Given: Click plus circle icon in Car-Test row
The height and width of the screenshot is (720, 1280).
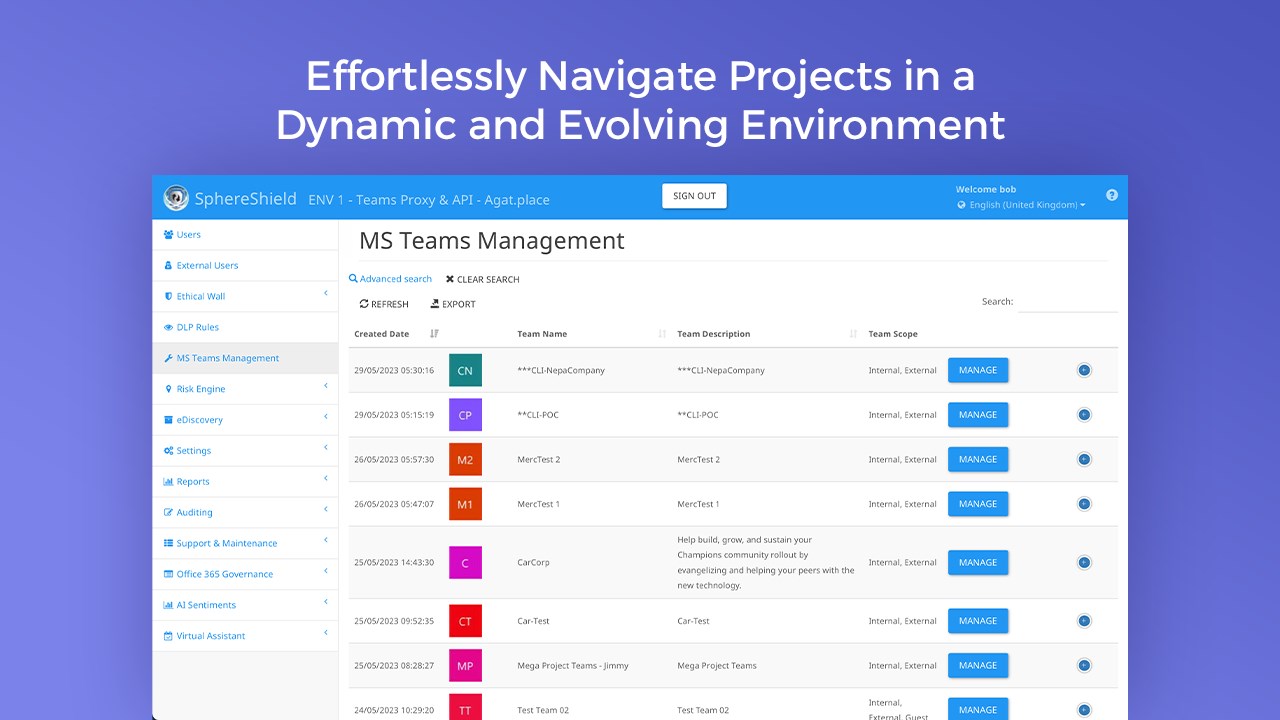Looking at the screenshot, I should coord(1084,621).
